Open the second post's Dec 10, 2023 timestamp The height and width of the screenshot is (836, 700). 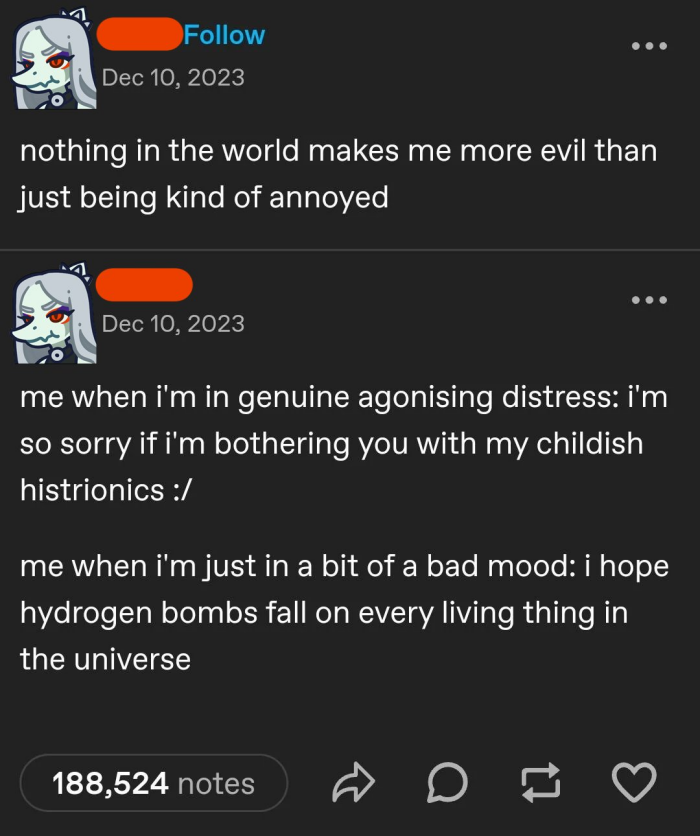click(173, 324)
